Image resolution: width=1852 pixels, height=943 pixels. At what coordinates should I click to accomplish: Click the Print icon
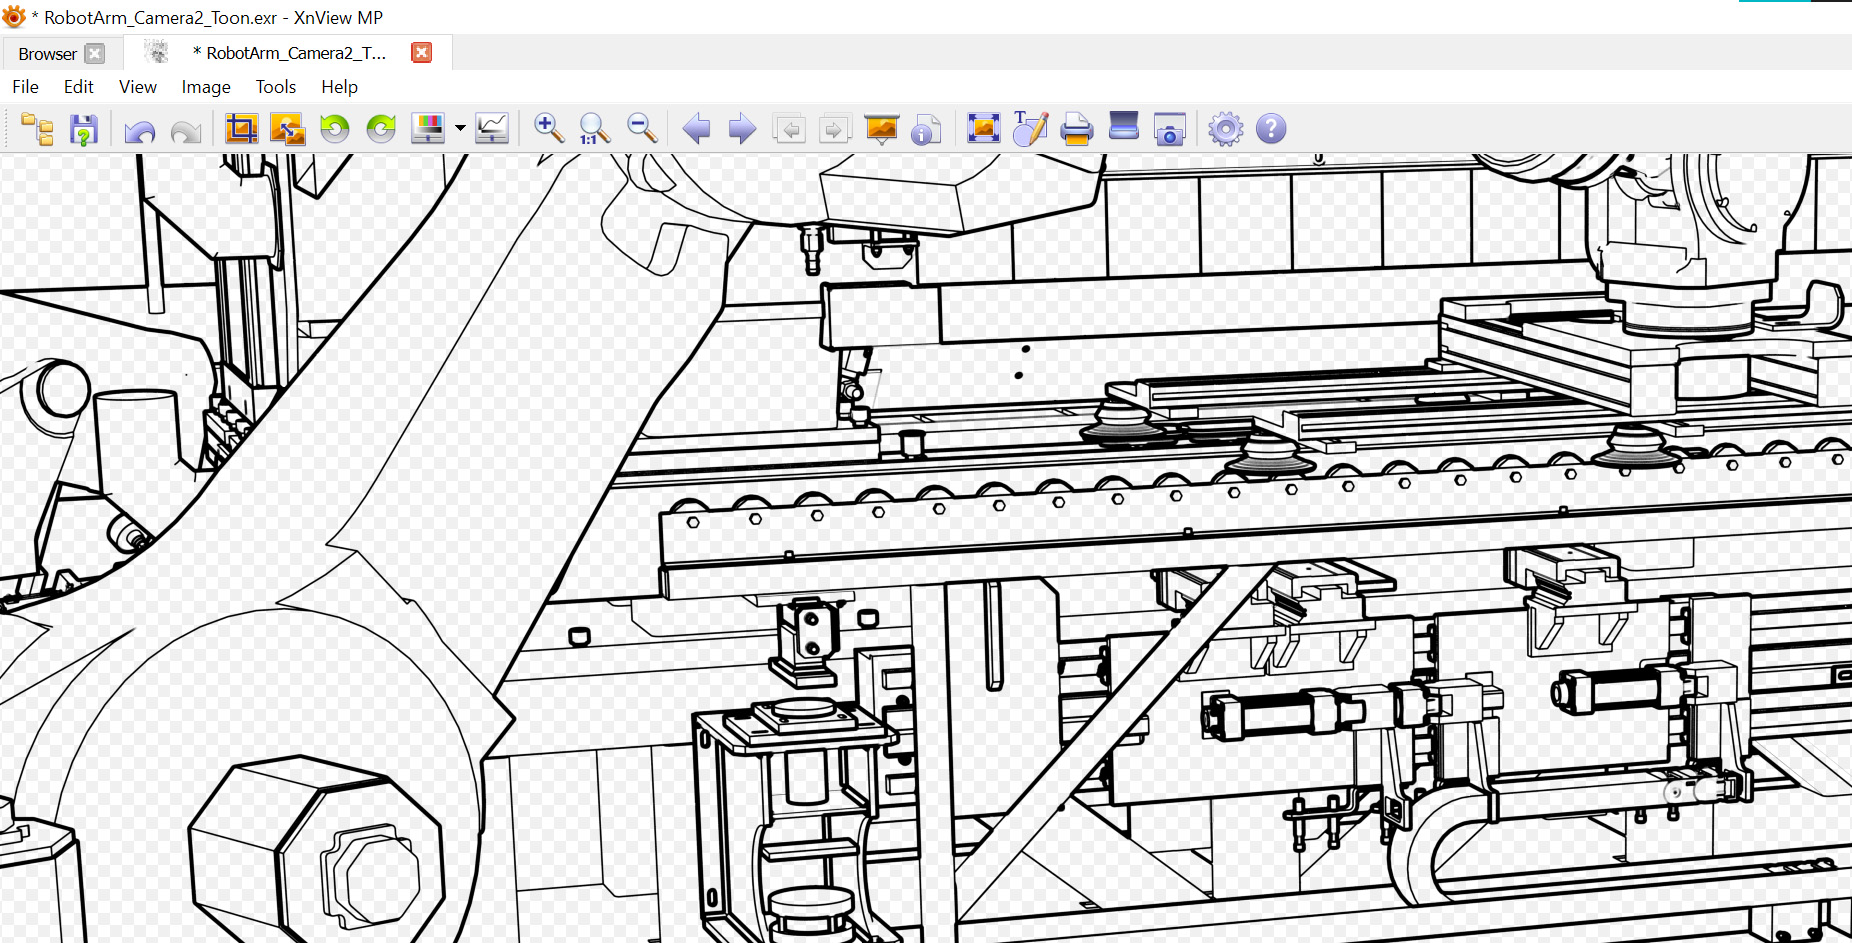pos(1076,129)
